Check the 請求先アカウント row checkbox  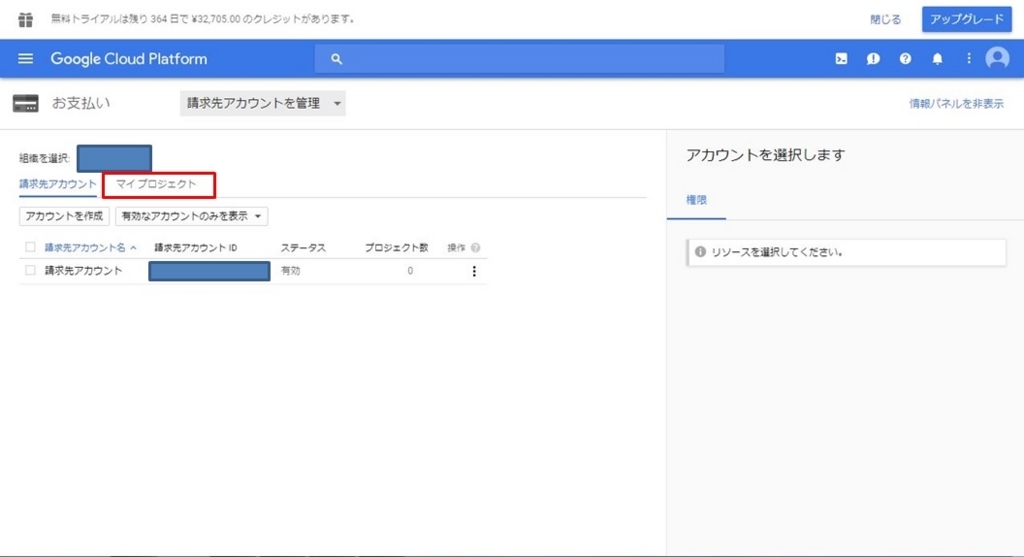point(30,270)
